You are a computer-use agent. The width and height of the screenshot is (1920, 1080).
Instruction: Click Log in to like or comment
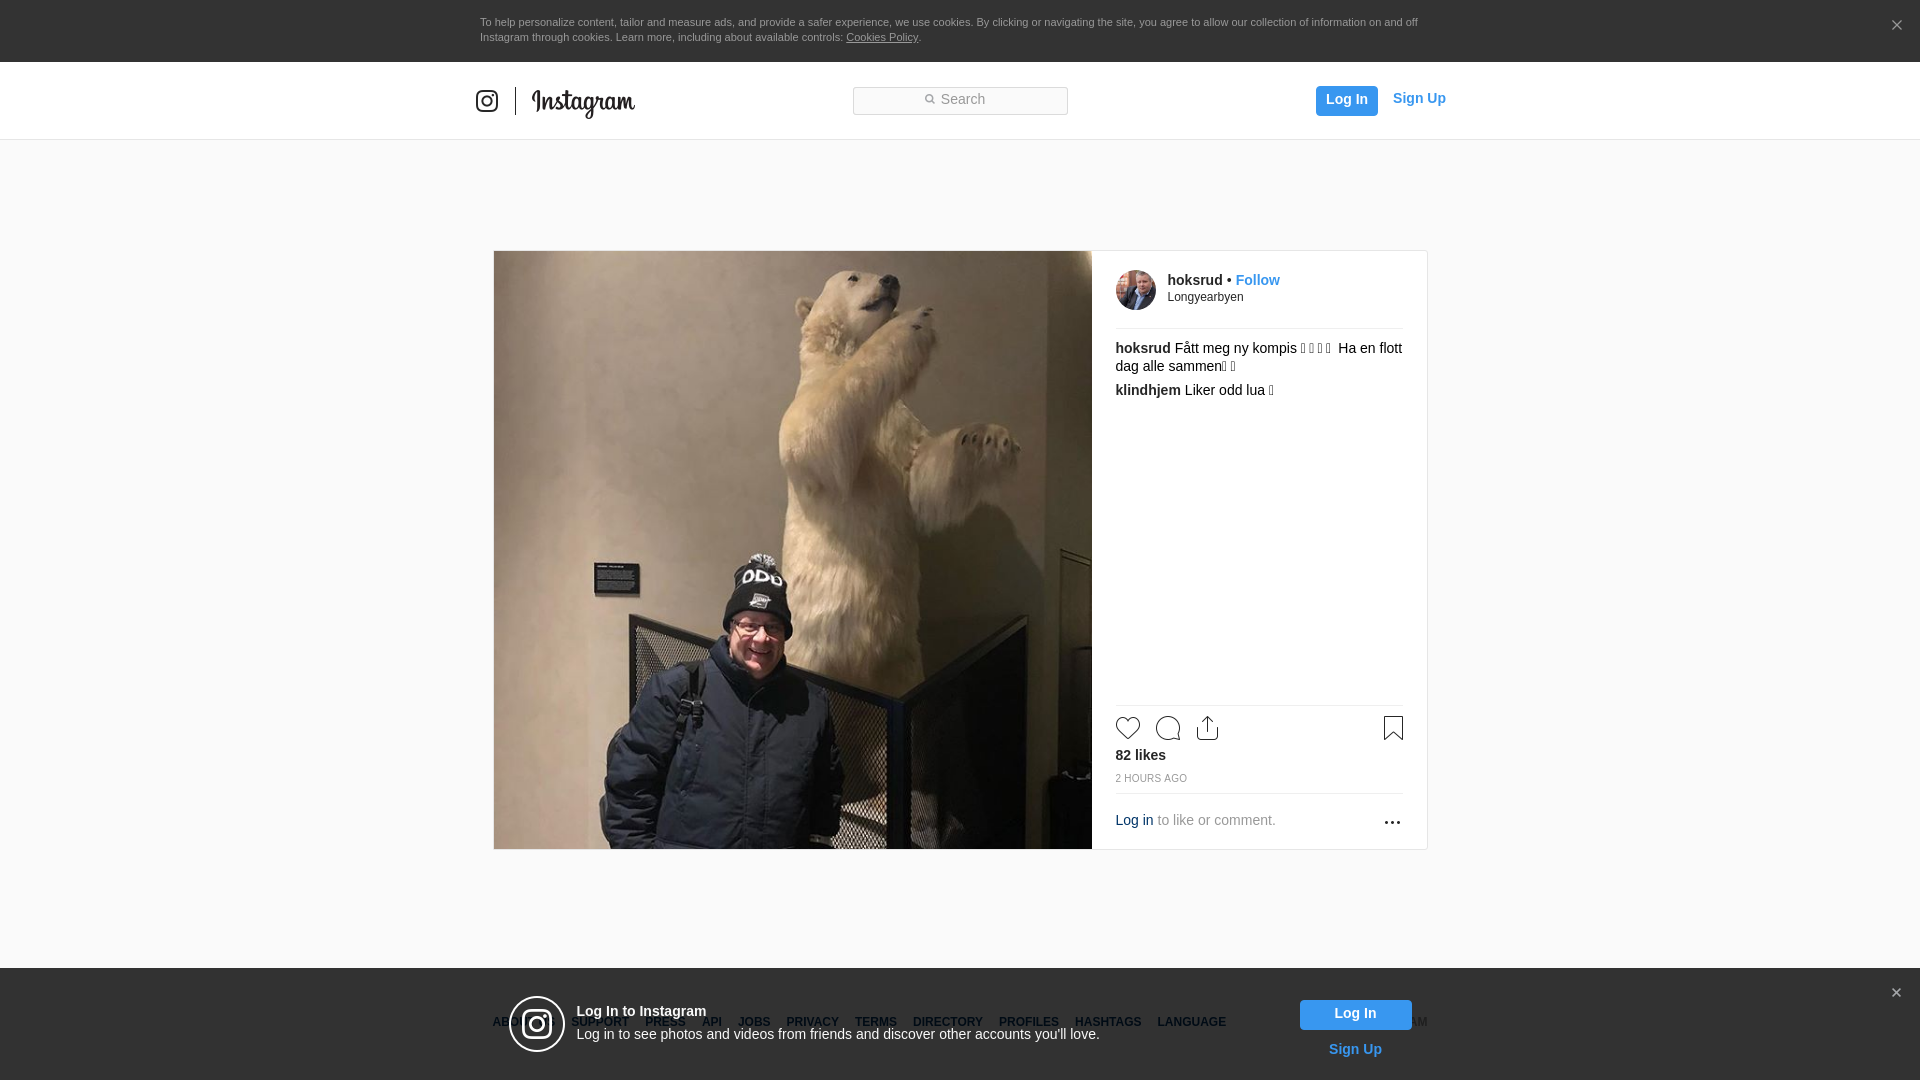1134,820
